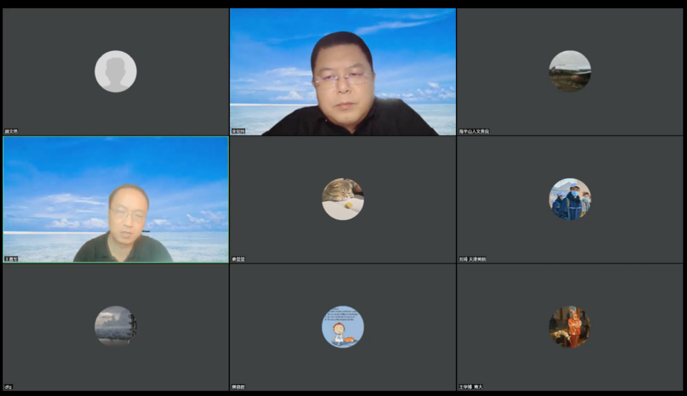Select the default gray silhouette avatar
Viewport: 687px width, 396px height.
tap(116, 71)
